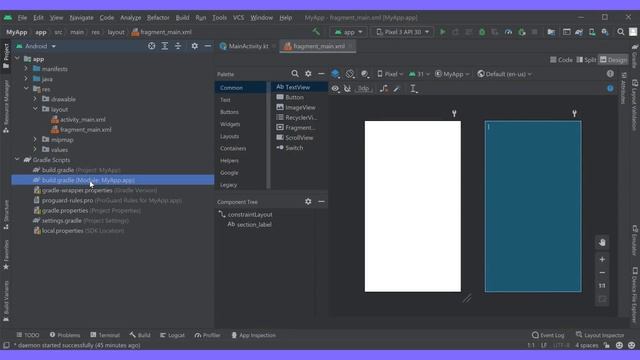Switch editor to Code view

pyautogui.click(x=561, y=60)
